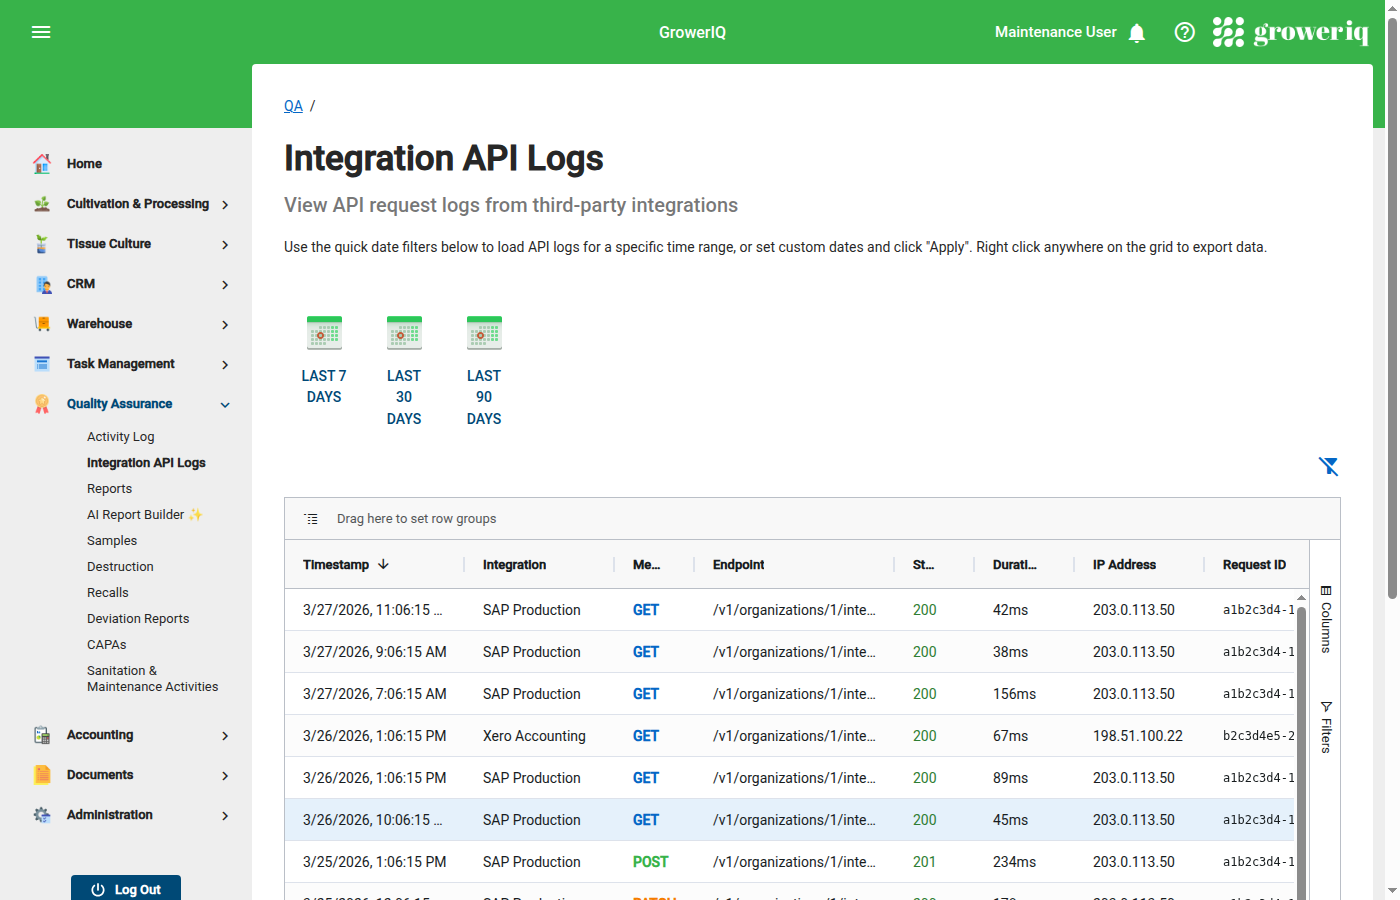
Task: Open the navigation hamburger menu
Action: pos(41,32)
